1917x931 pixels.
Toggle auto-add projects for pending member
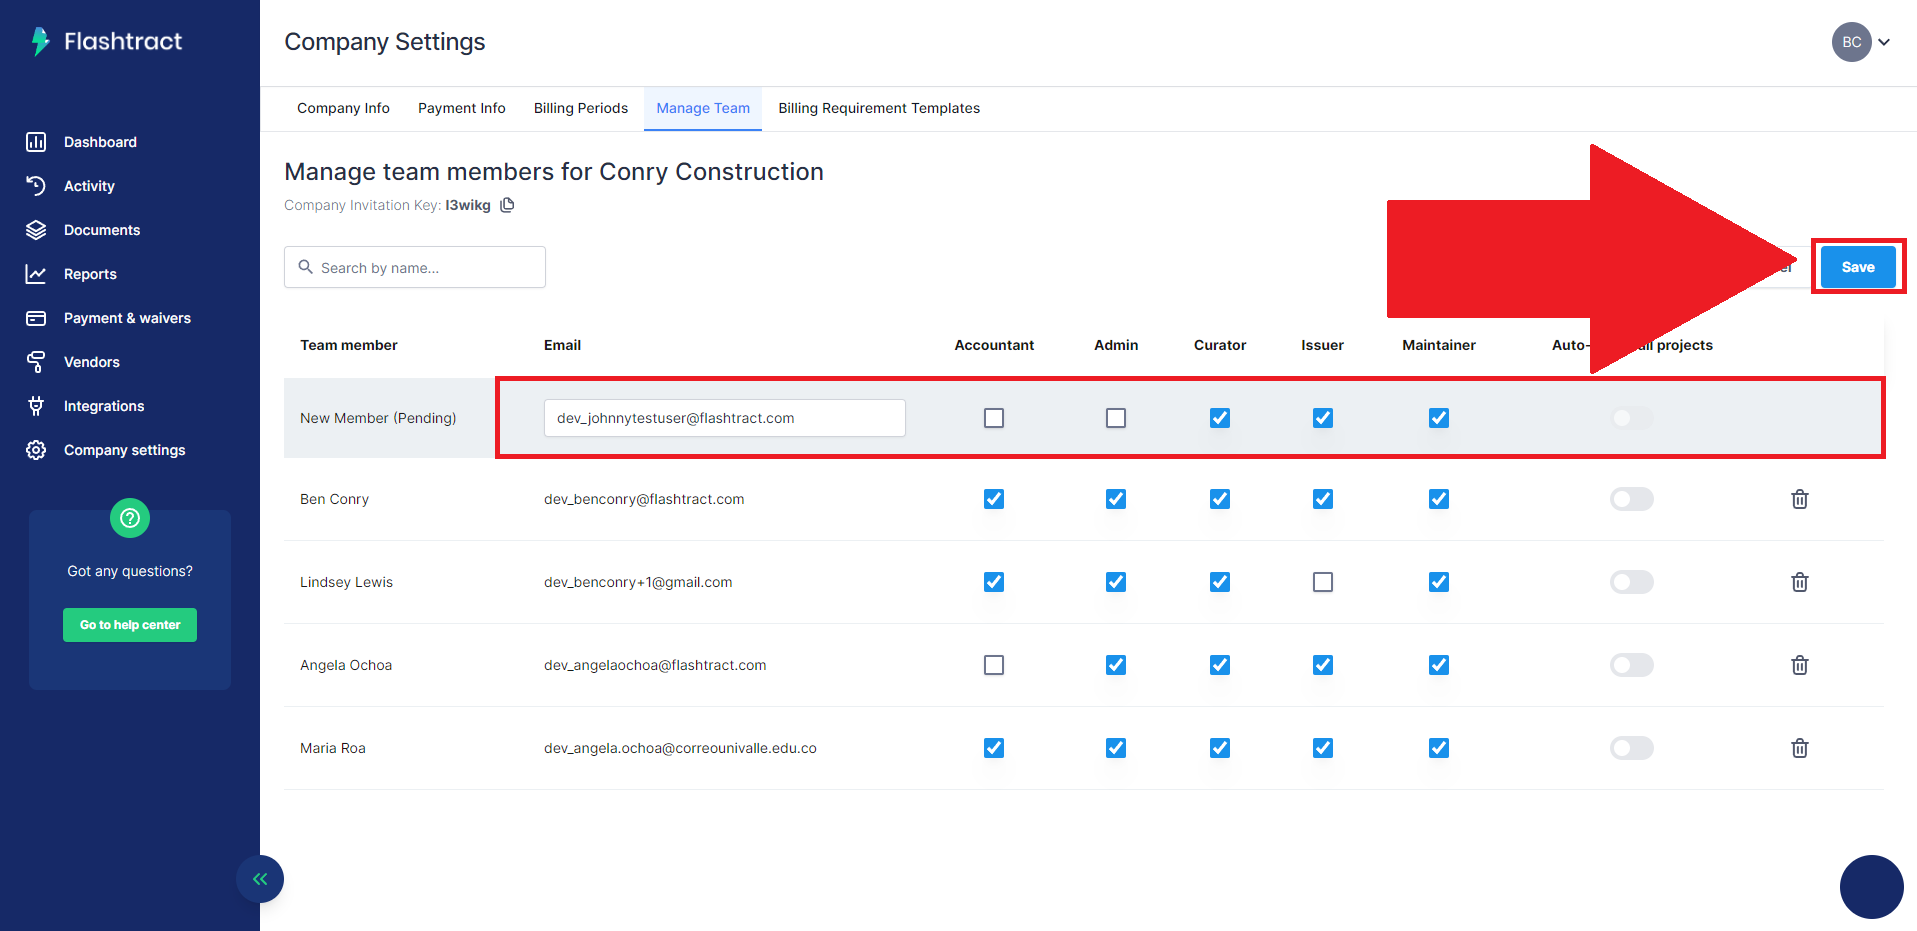(1632, 418)
